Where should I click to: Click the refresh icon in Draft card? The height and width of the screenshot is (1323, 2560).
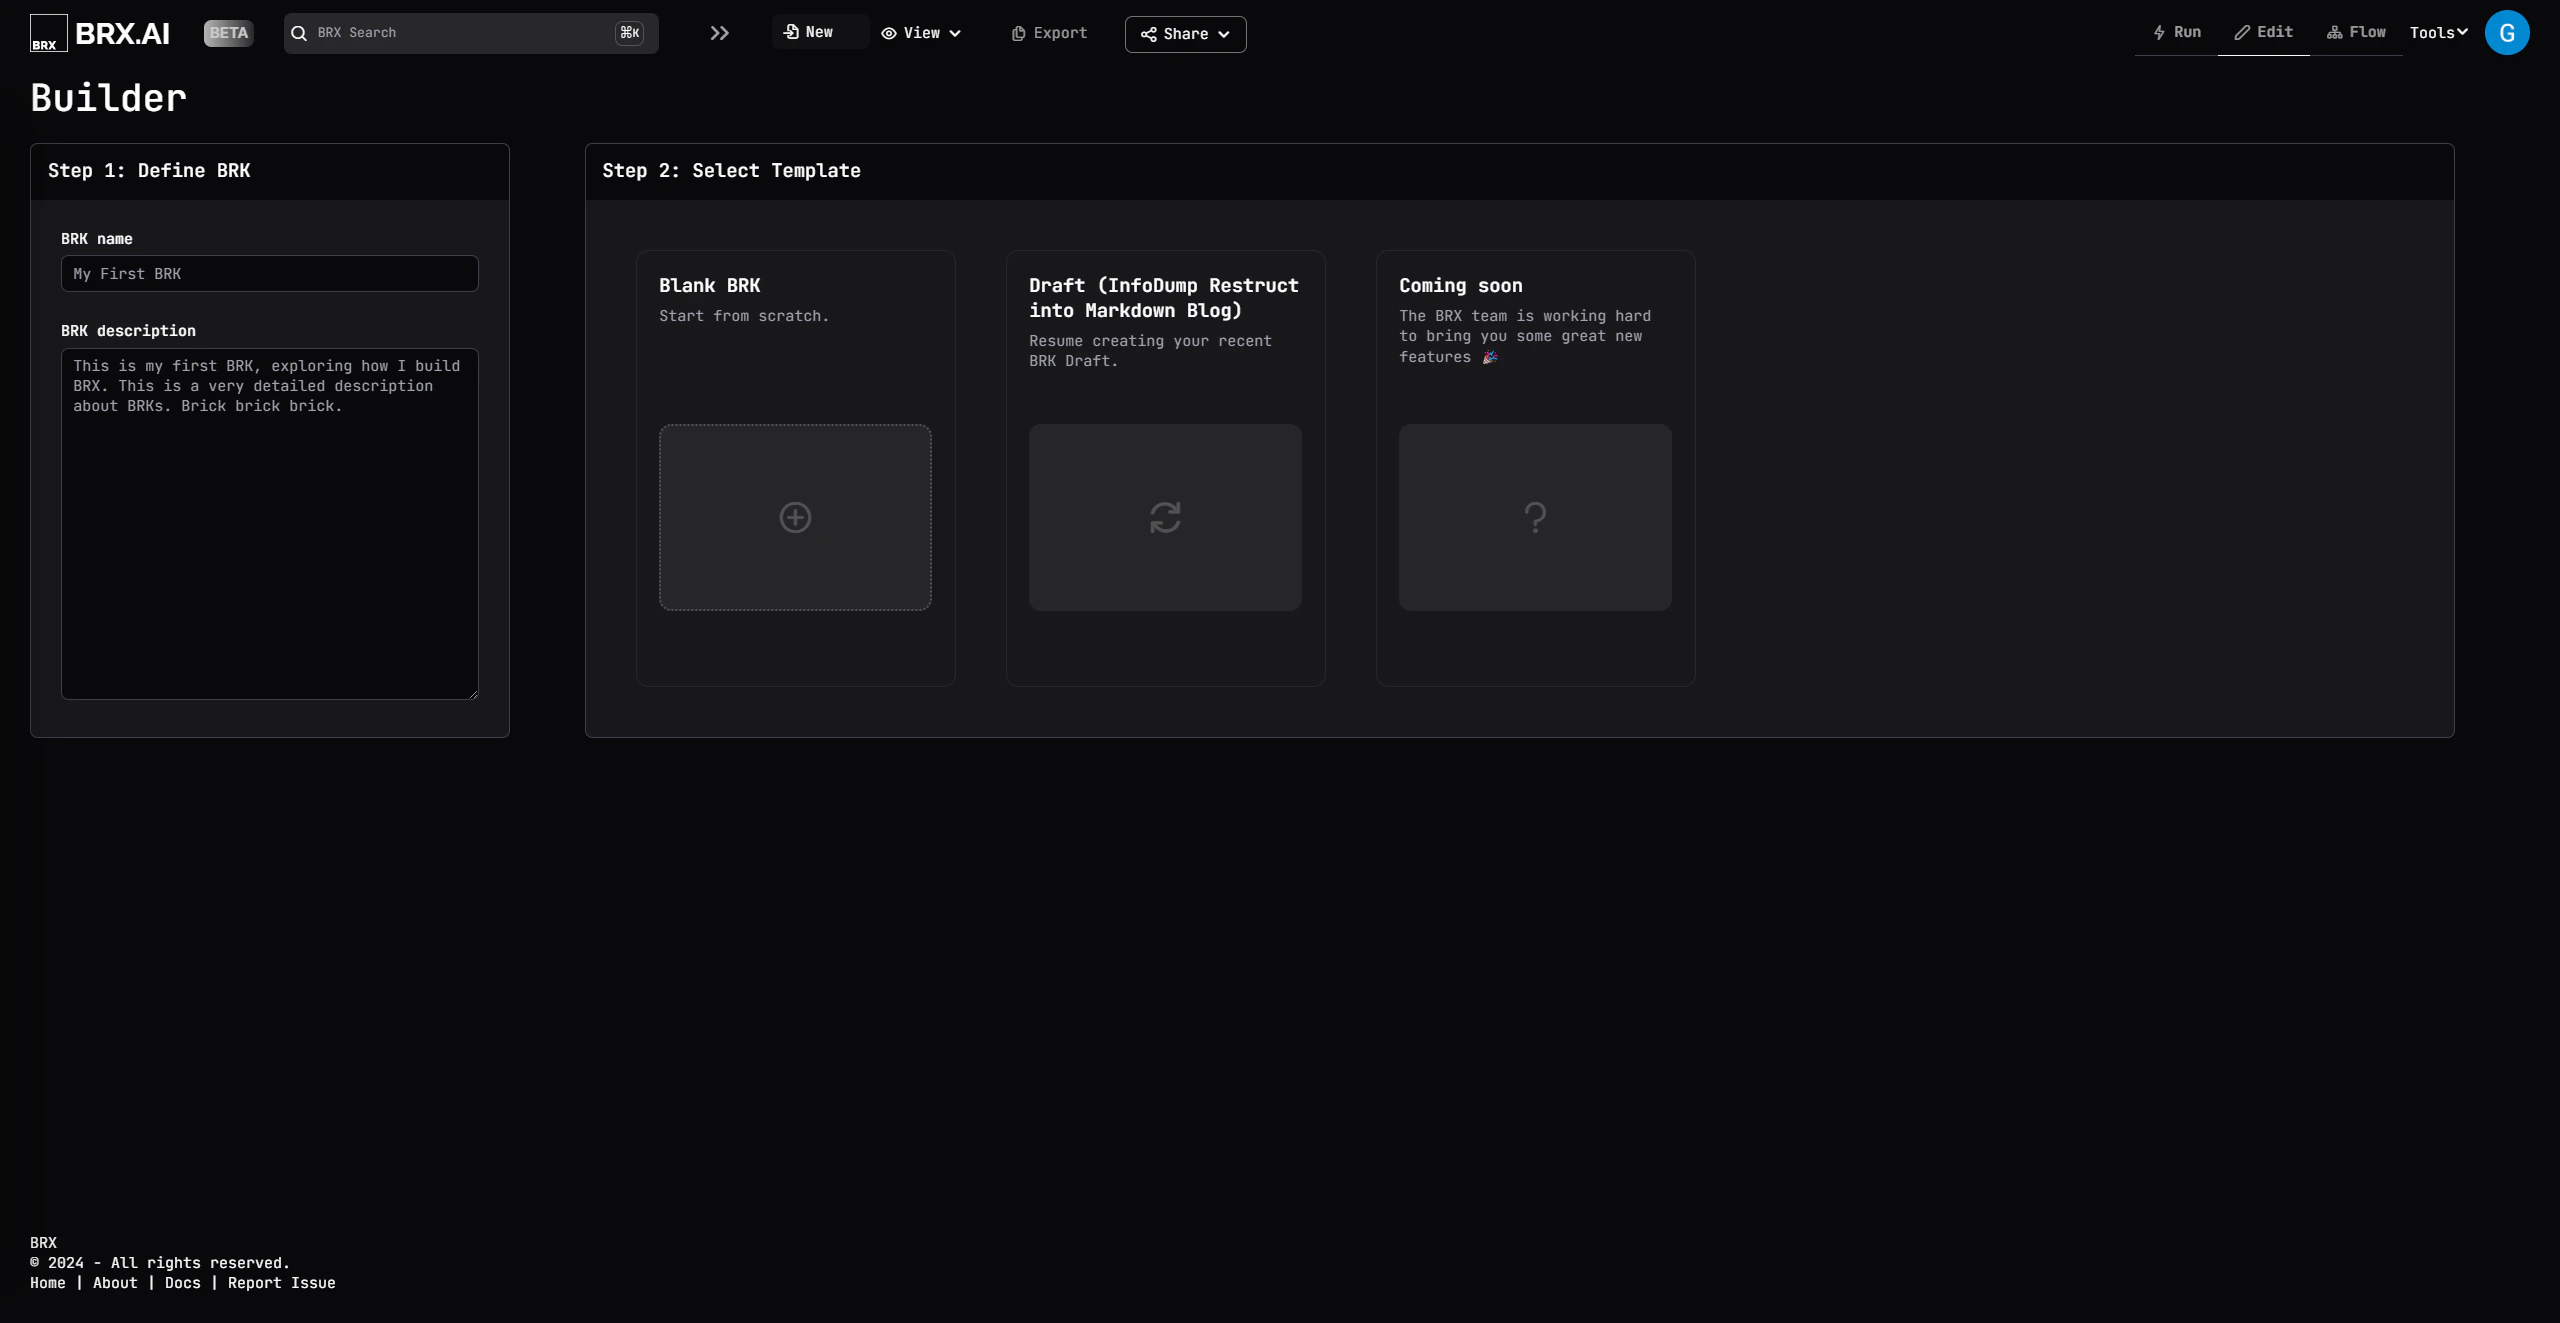[x=1165, y=517]
